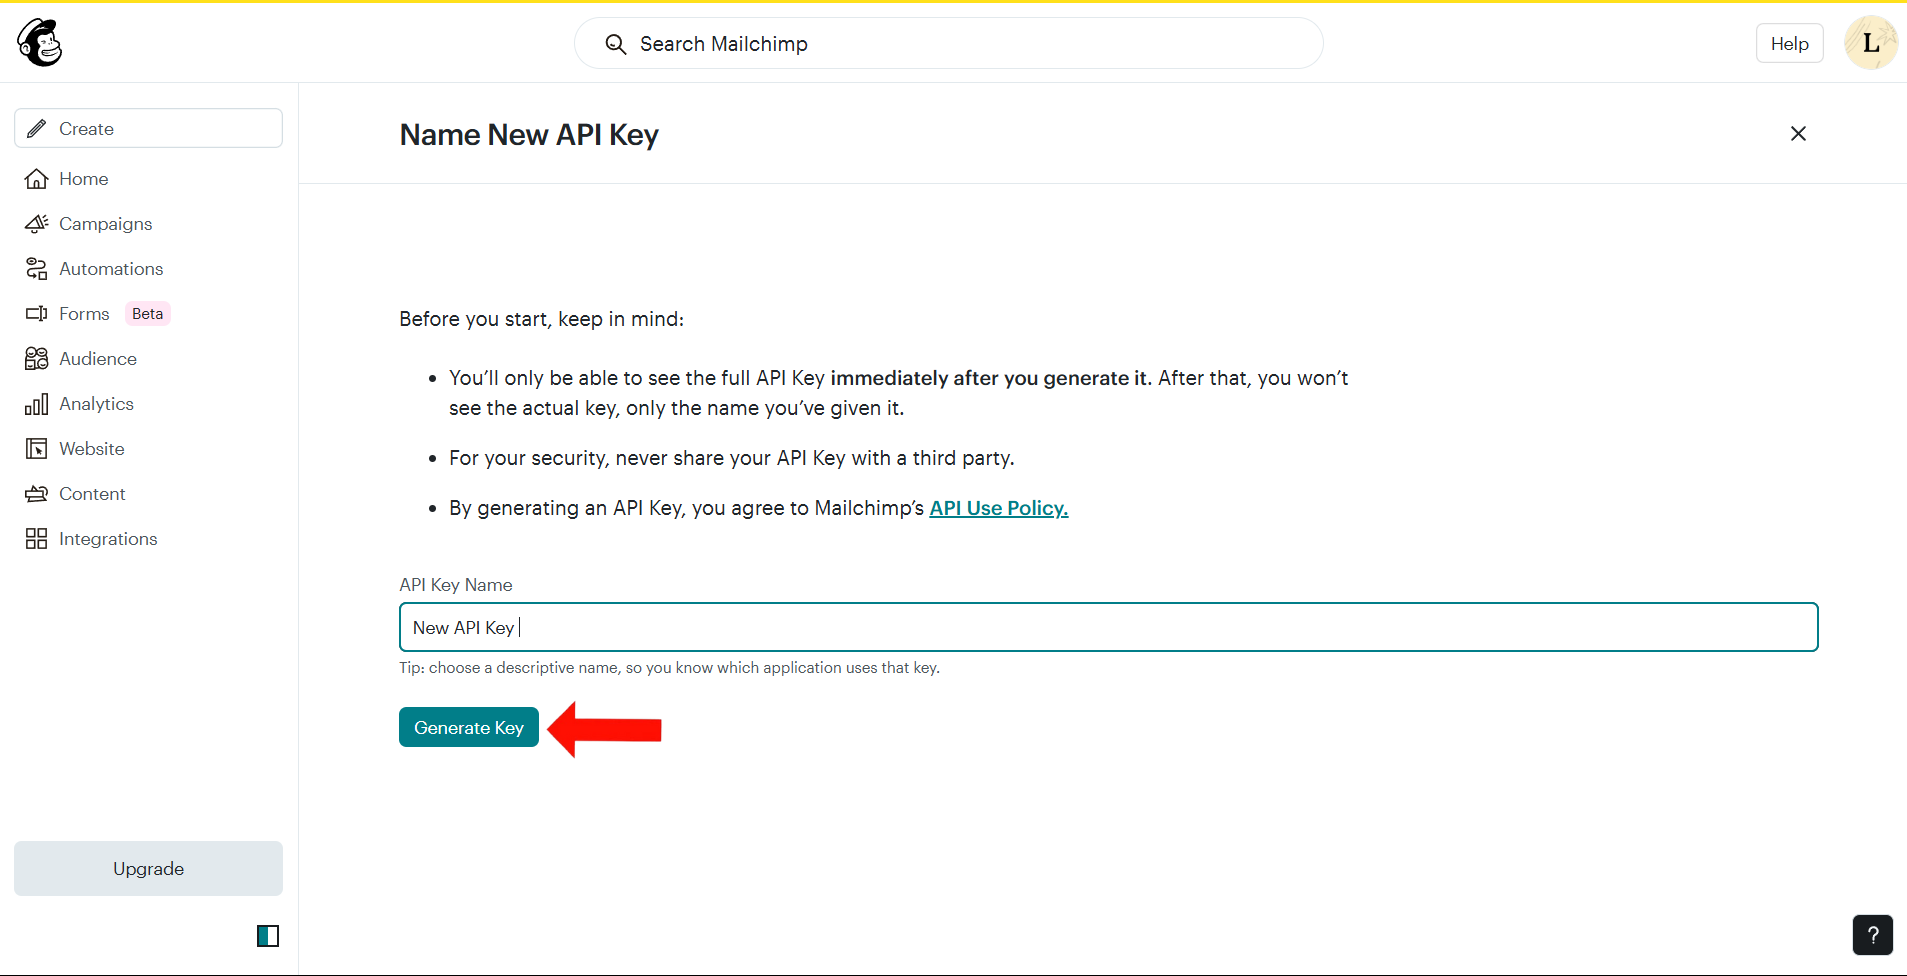This screenshot has height=976, width=1907.
Task: Click 'never share your API Key' bullet
Action: coord(732,458)
